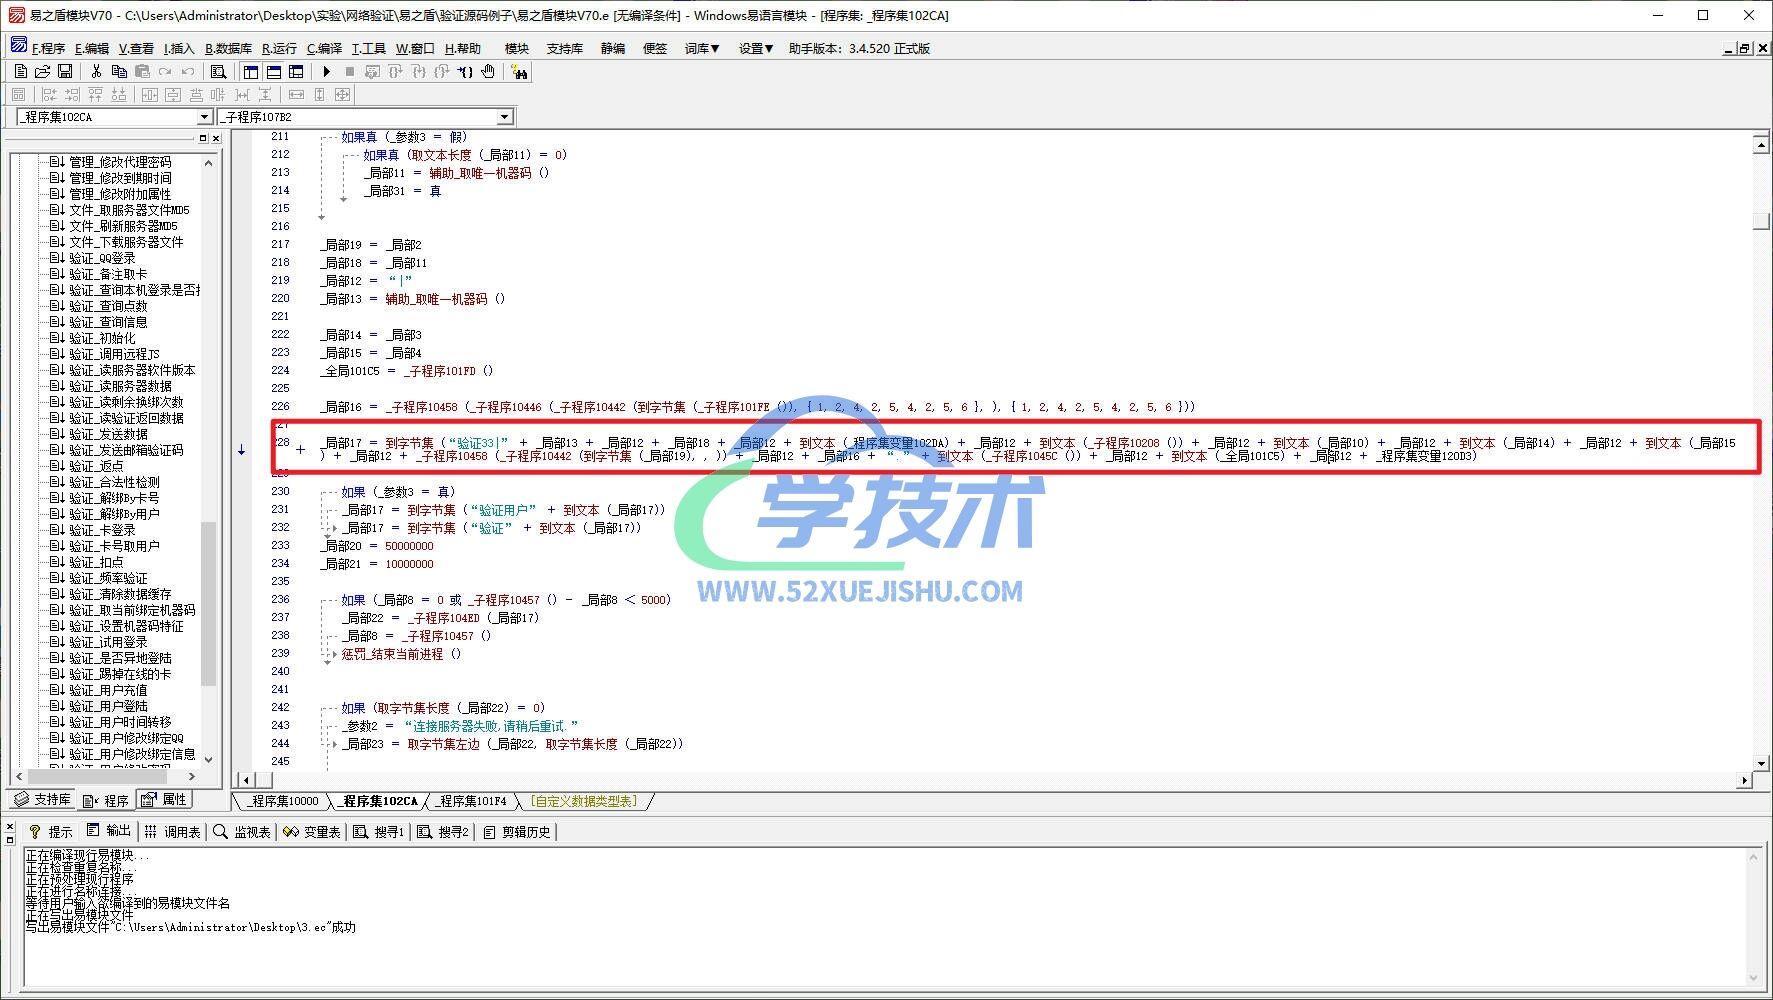Switch to the _程序集101F4 tab
Viewport: 1773px width, 1000px height.
474,801
